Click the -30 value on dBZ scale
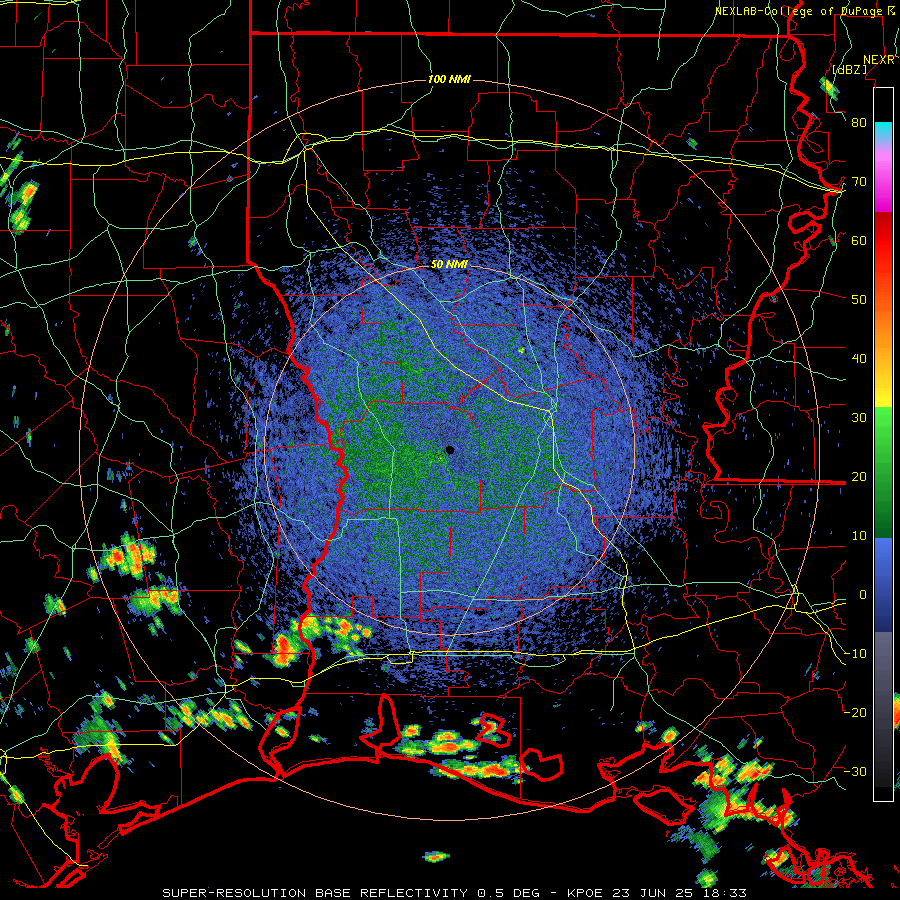 pyautogui.click(x=855, y=771)
